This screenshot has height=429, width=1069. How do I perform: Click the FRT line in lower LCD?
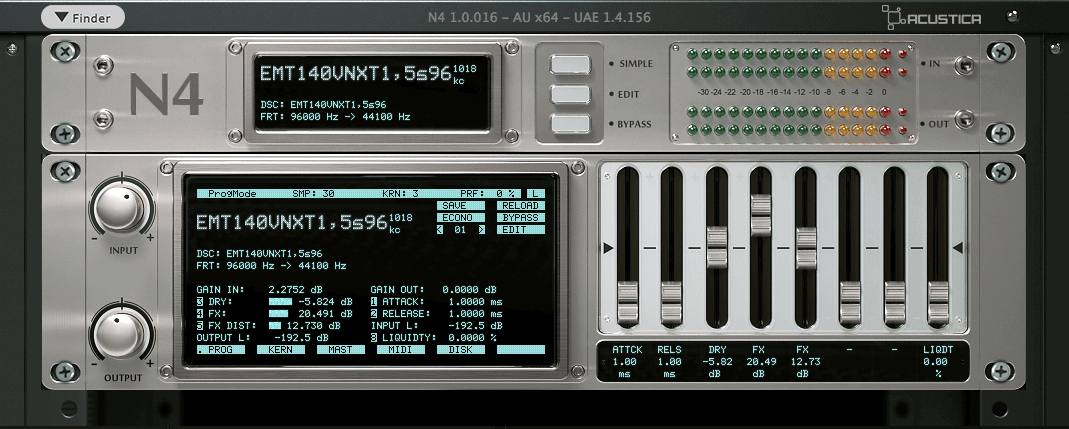[271, 266]
